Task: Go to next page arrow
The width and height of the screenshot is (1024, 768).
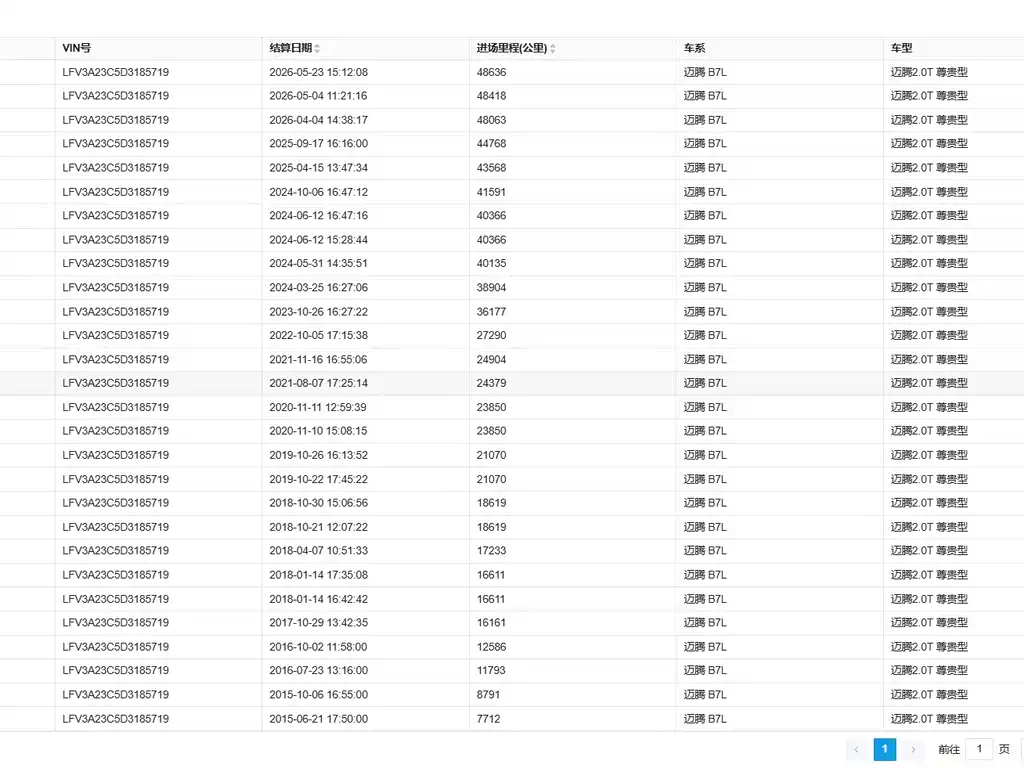Action: 913,749
